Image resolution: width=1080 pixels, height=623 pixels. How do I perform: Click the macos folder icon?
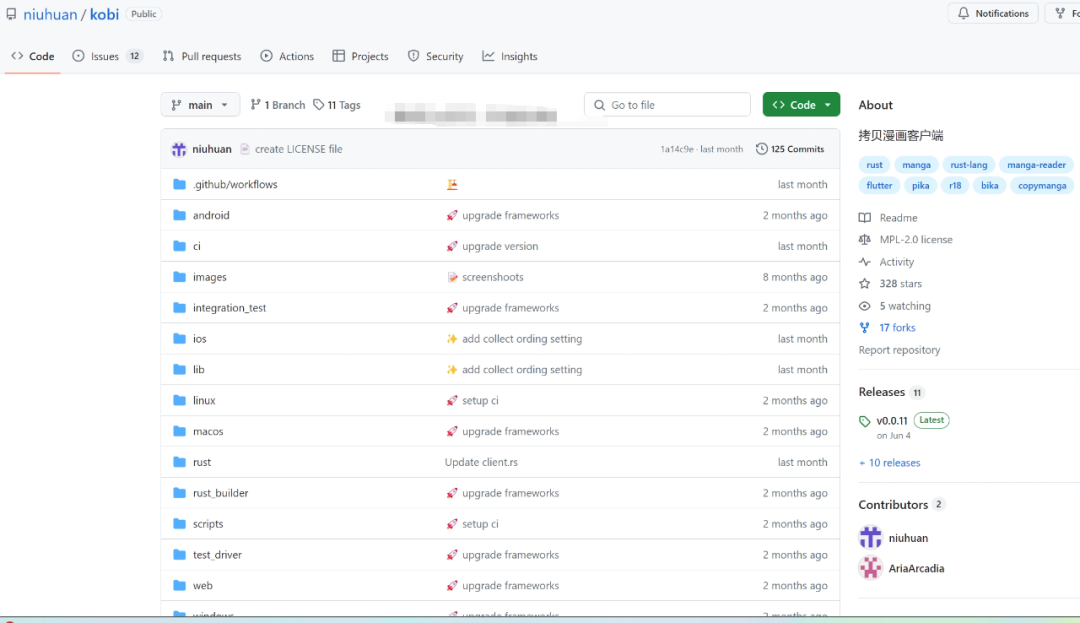[180, 431]
